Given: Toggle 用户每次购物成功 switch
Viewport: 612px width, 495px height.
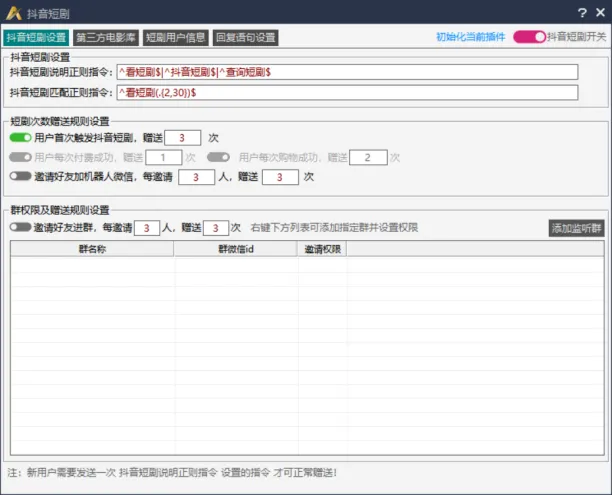Looking at the screenshot, I should pyautogui.click(x=218, y=157).
